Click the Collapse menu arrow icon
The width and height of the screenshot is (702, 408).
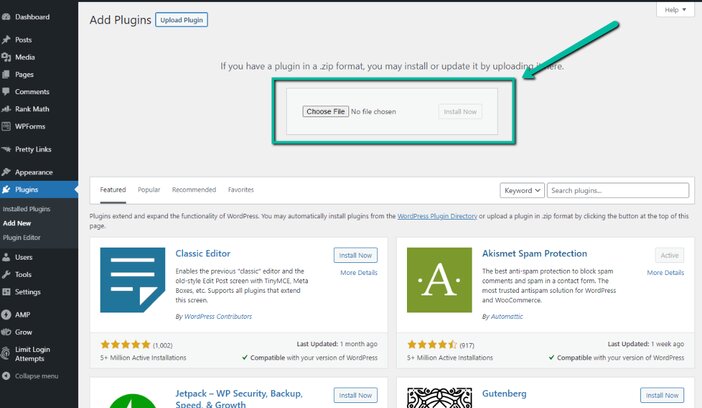(6, 376)
